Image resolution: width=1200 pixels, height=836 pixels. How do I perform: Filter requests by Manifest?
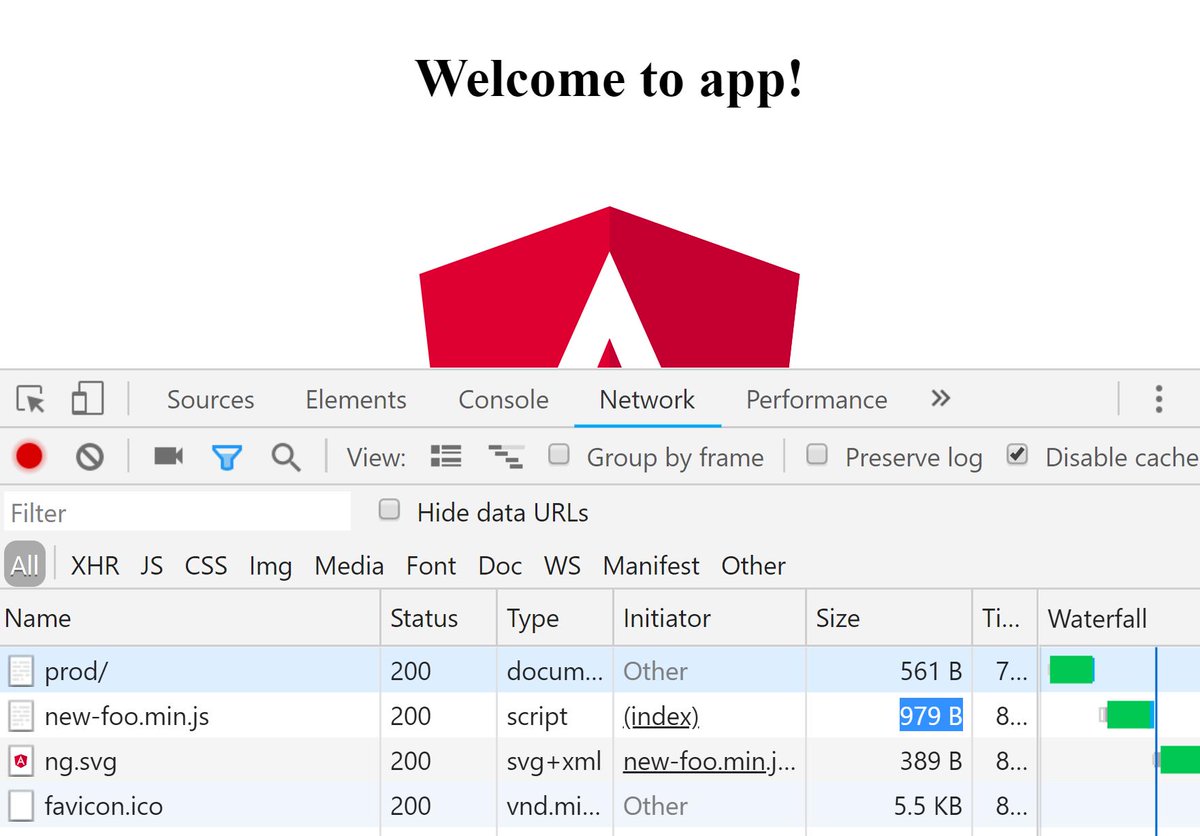[651, 566]
